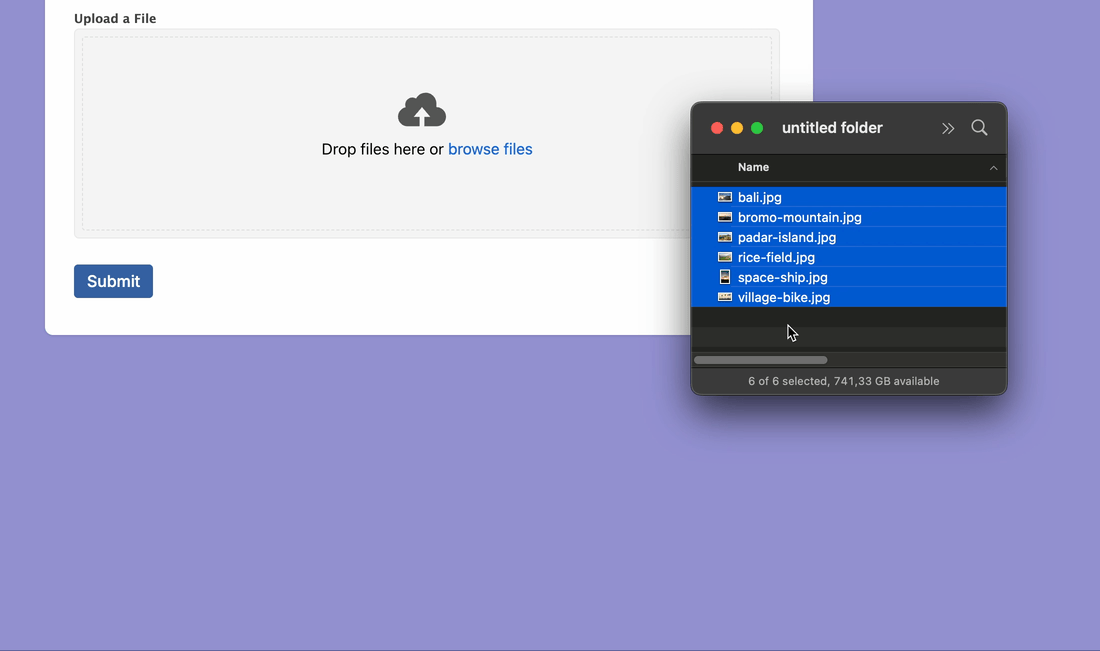Click the village-bike.jpg thumbnail icon
Image resolution: width=1100 pixels, height=651 pixels.
pos(724,297)
